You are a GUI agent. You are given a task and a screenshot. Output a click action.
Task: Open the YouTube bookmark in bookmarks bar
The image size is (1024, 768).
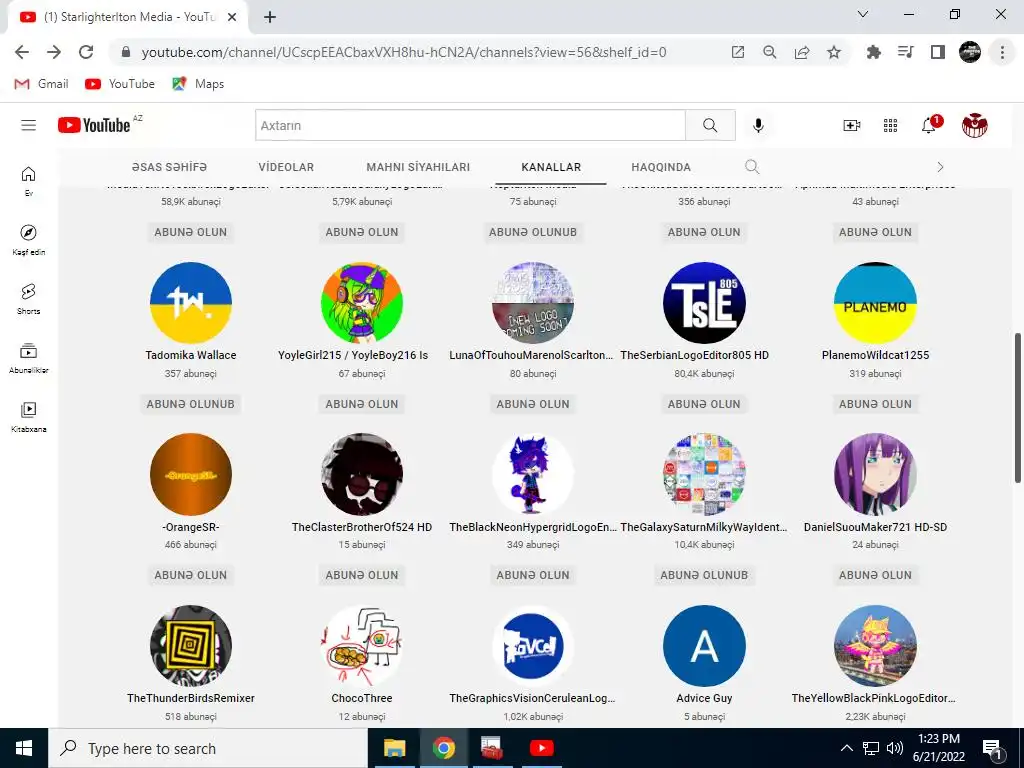(120, 84)
